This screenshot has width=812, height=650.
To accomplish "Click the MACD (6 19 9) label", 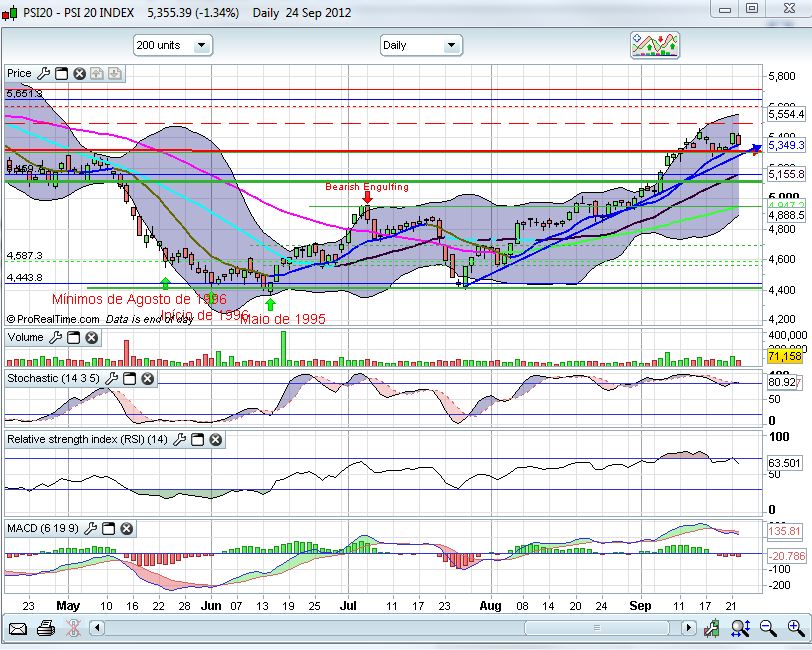I will (x=43, y=528).
